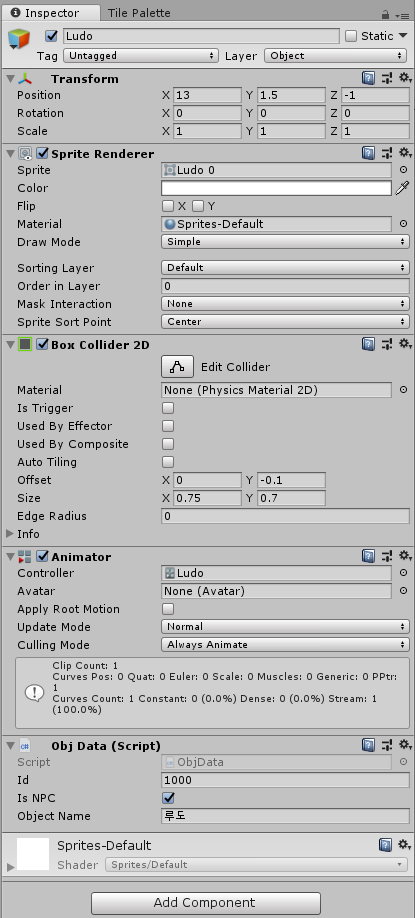Image resolution: width=415 pixels, height=918 pixels.
Task: Open the Update Mode dropdown
Action: 285,626
